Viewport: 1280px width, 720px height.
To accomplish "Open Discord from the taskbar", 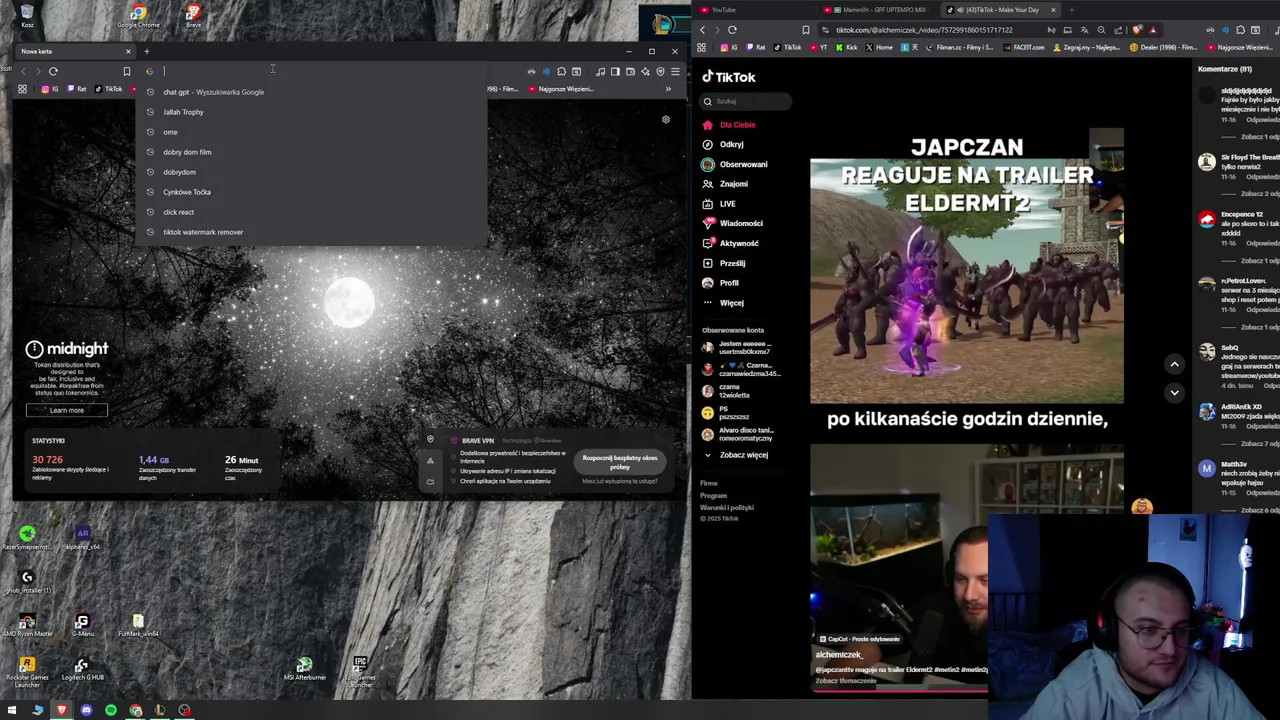I will 86,710.
